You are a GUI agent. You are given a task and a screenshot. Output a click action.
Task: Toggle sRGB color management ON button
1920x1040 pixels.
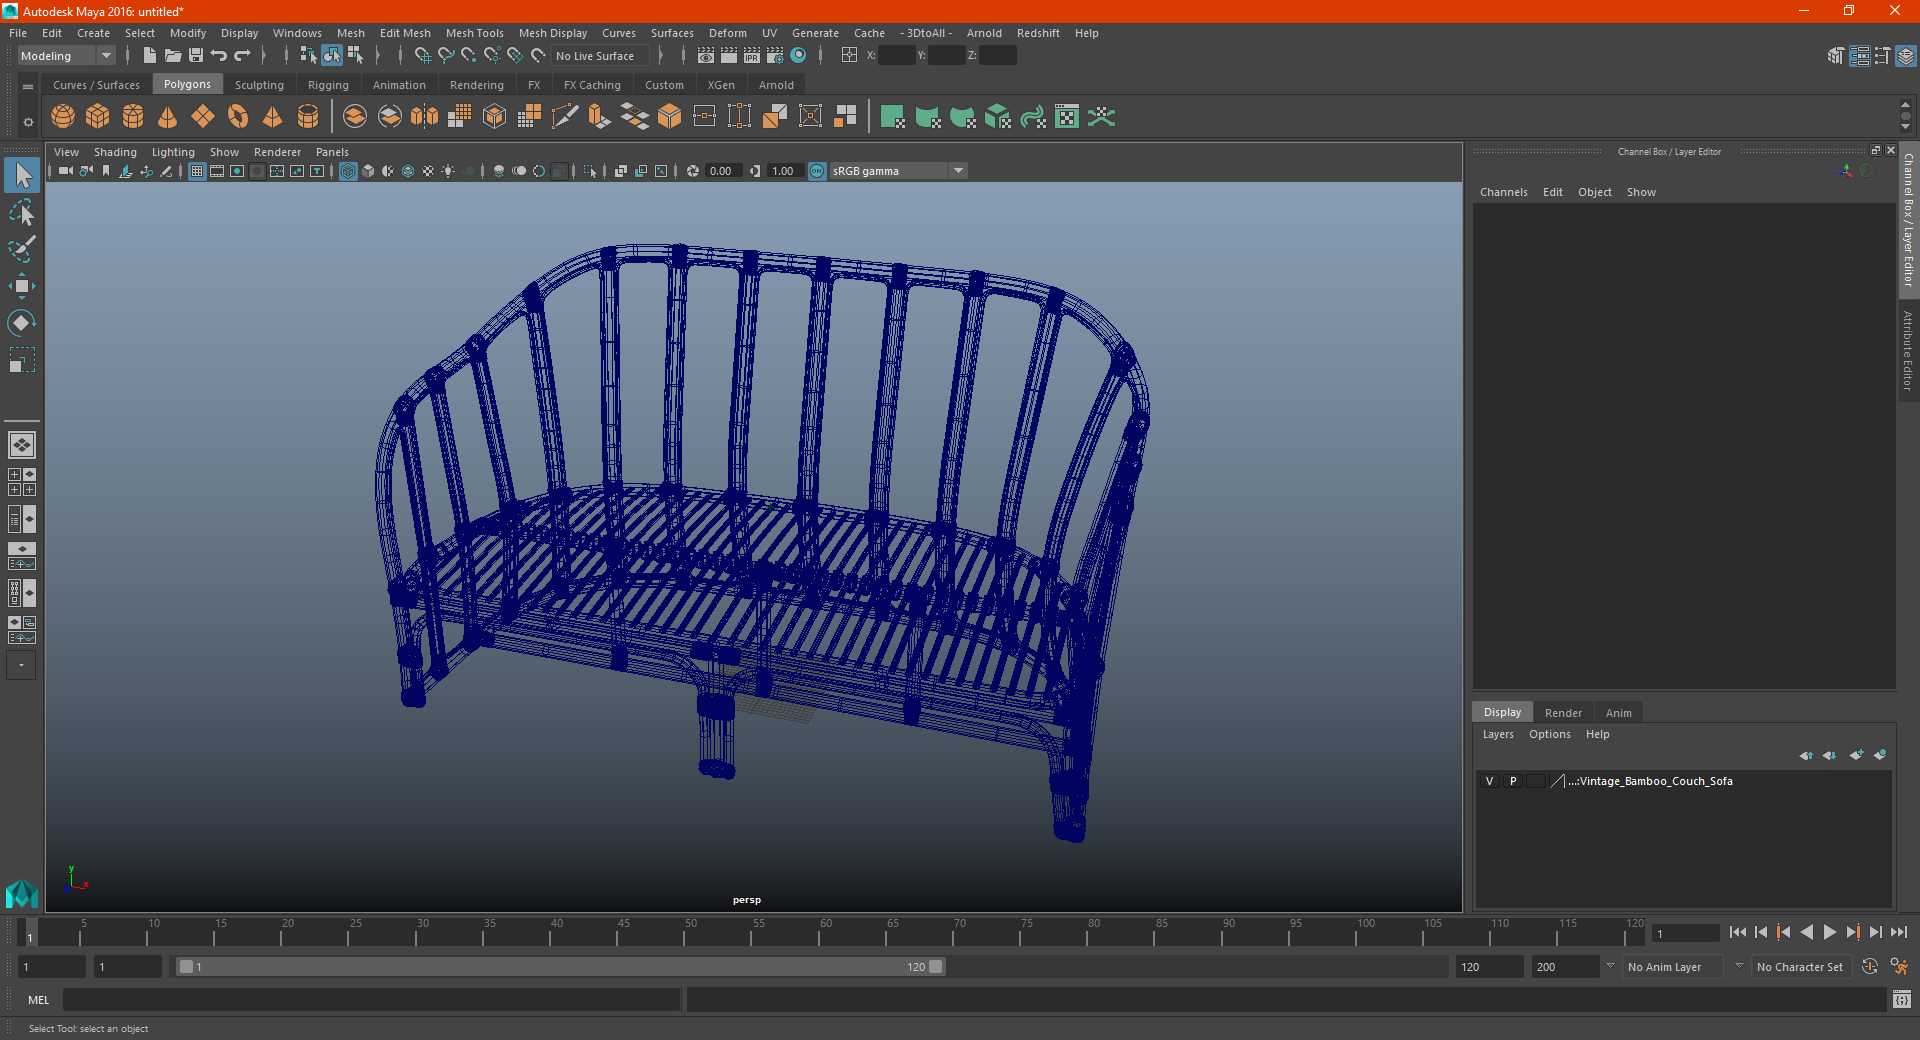(x=817, y=171)
